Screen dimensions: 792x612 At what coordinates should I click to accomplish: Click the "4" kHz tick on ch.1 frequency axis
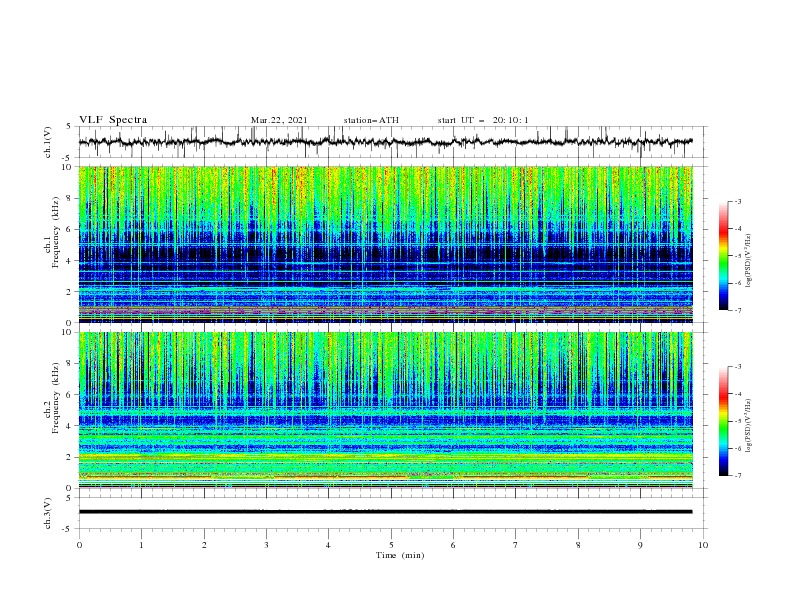(x=70, y=261)
